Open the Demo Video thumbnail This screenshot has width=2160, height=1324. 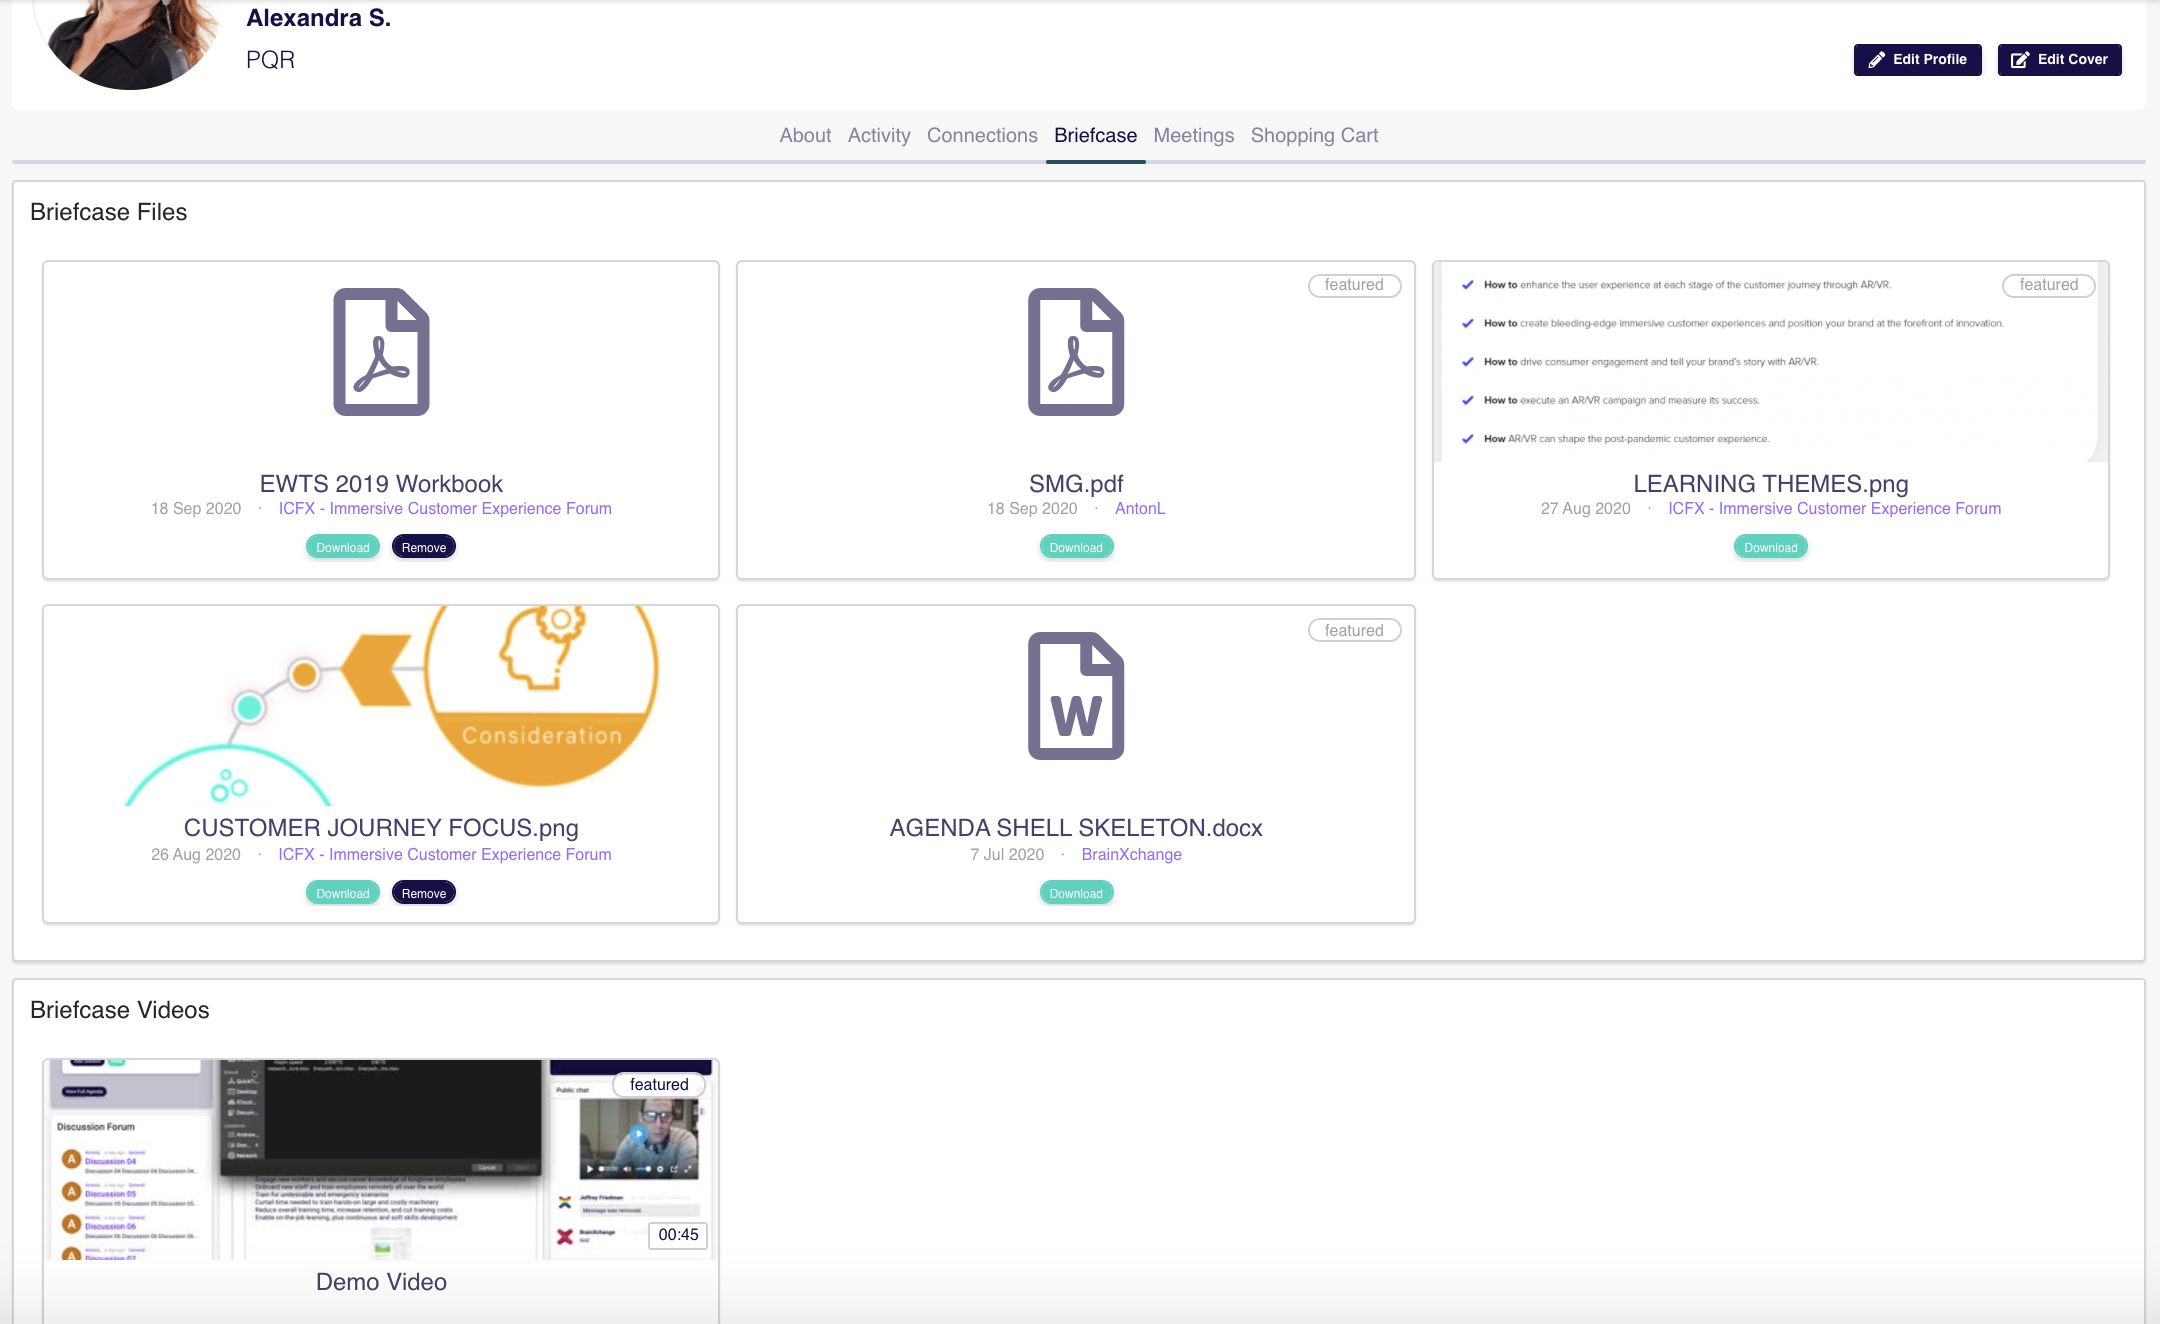381,1160
